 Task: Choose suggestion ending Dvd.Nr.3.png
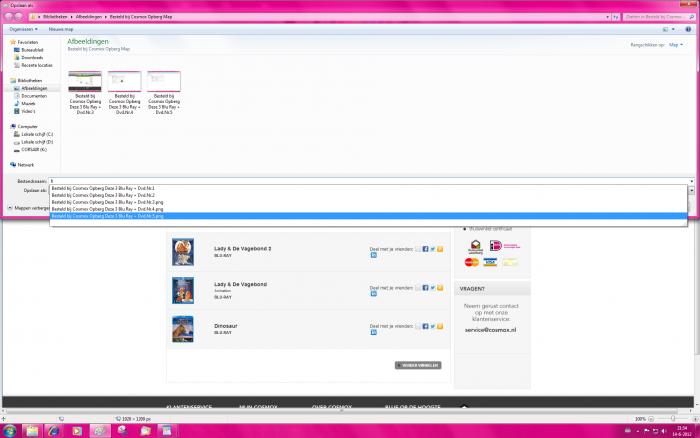(368, 202)
